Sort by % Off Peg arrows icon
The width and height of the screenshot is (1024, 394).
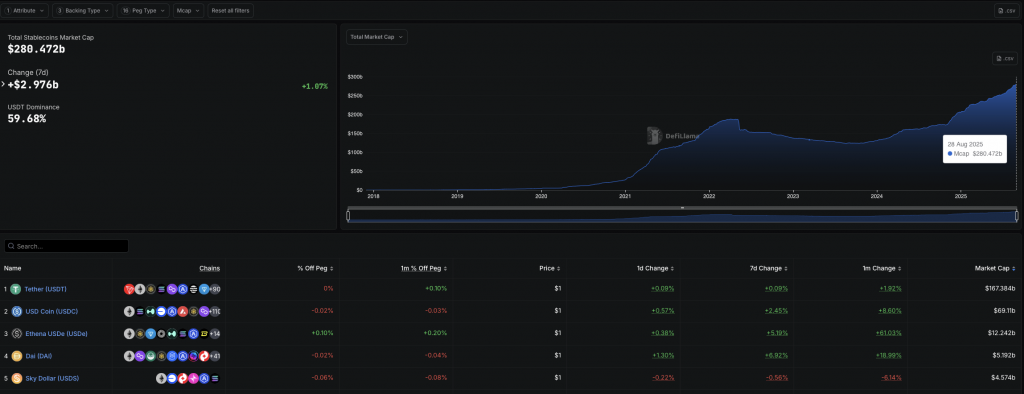[x=332, y=269]
